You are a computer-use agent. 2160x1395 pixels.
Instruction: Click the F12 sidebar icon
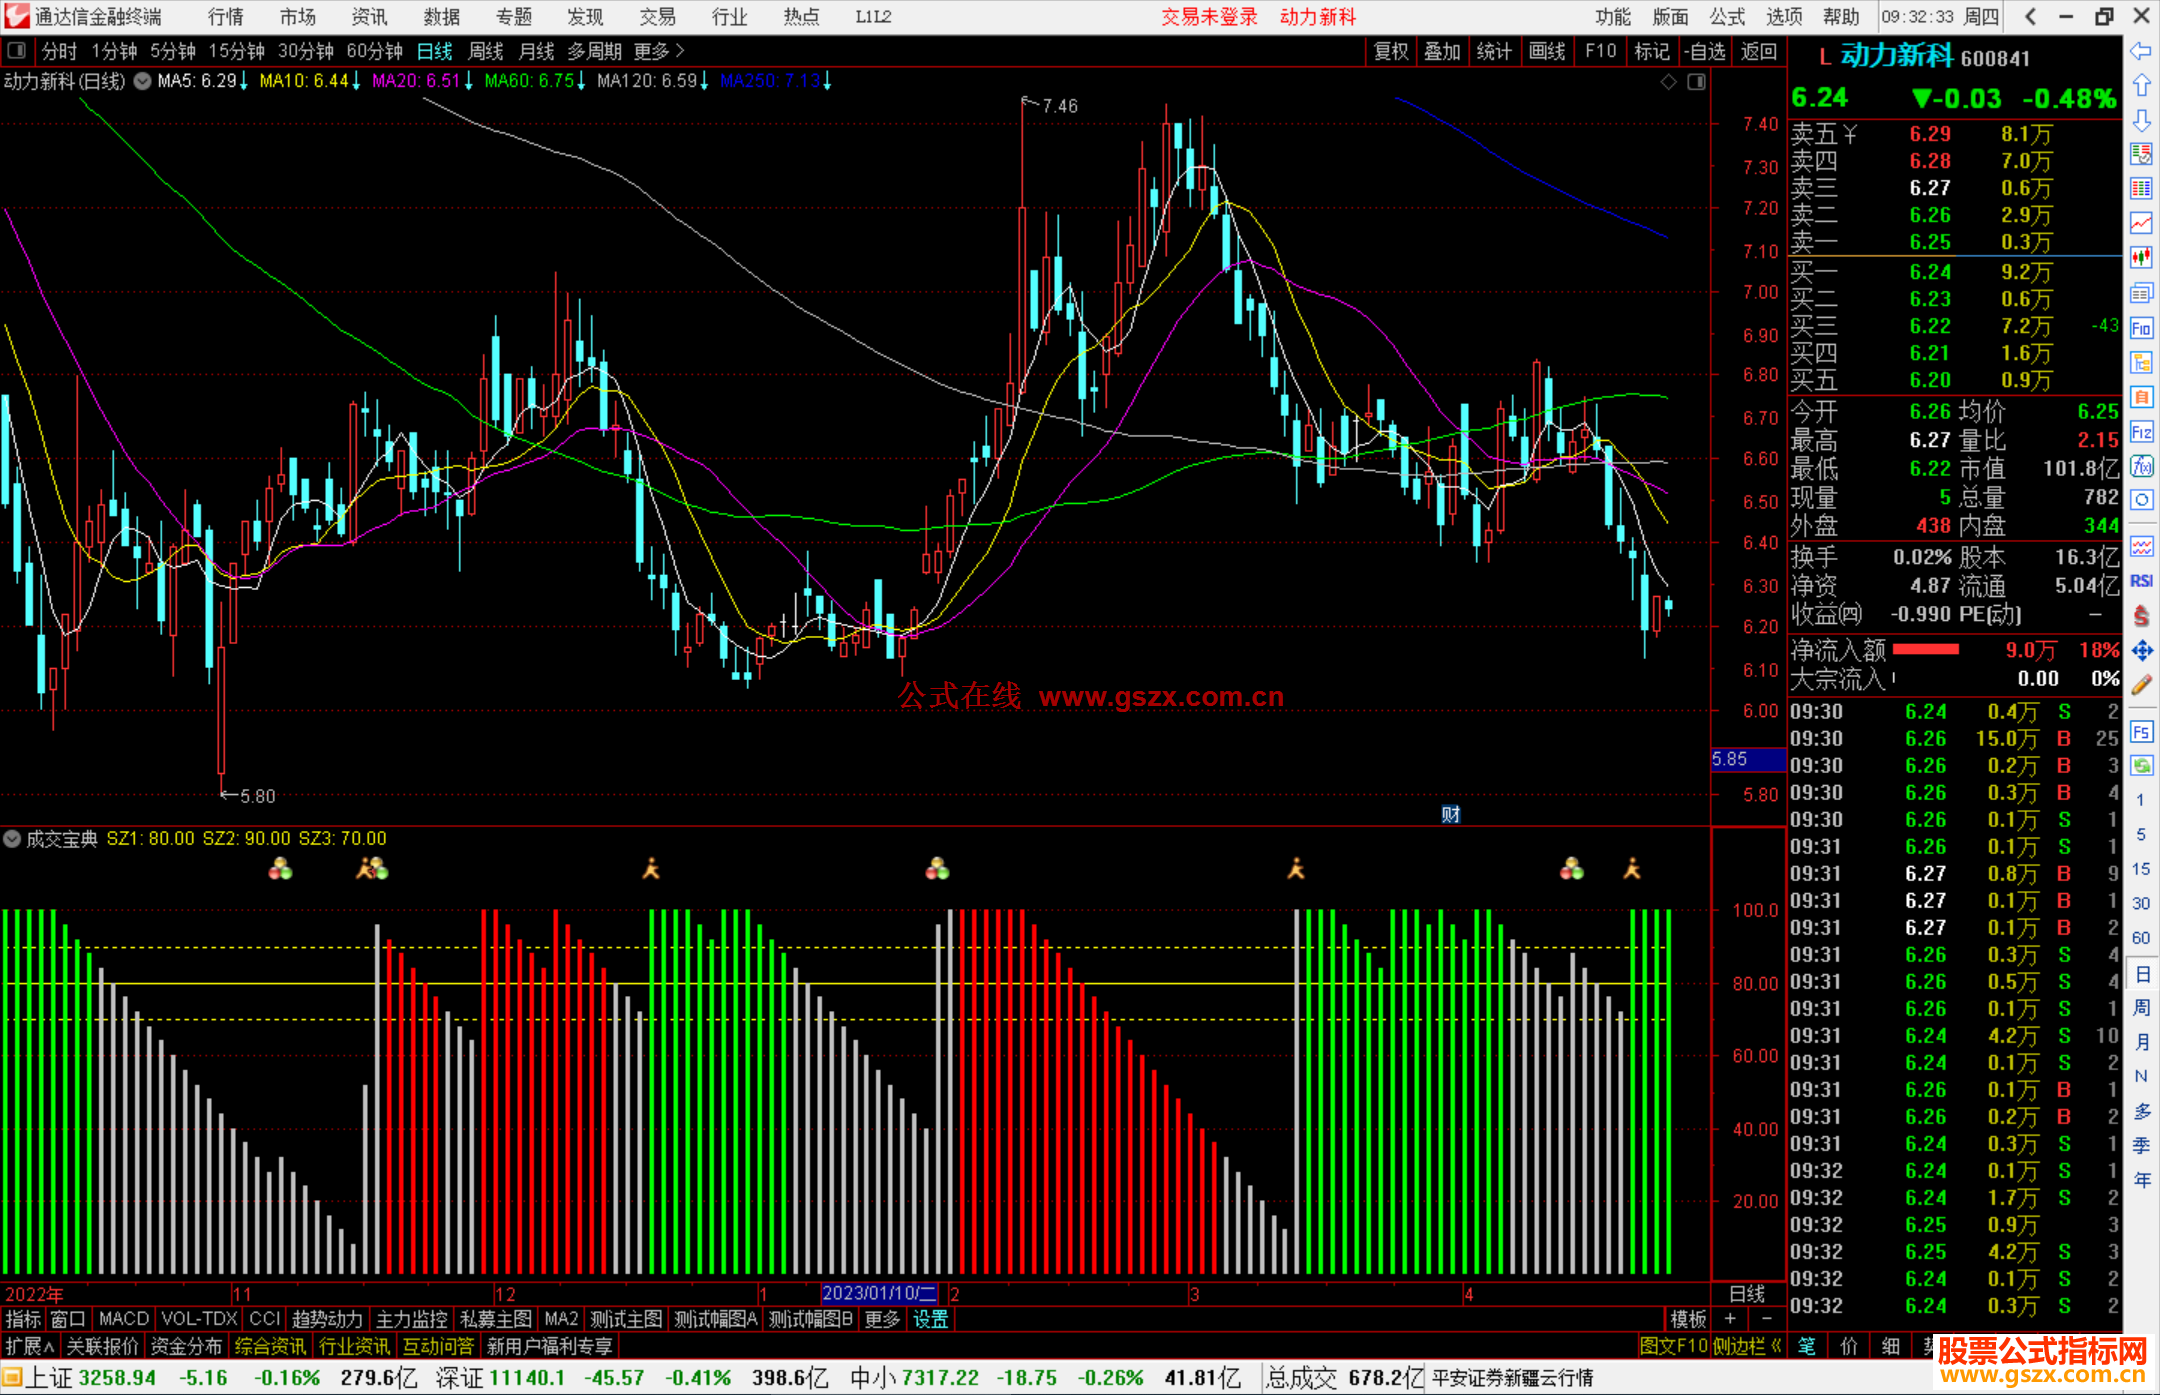2141,432
